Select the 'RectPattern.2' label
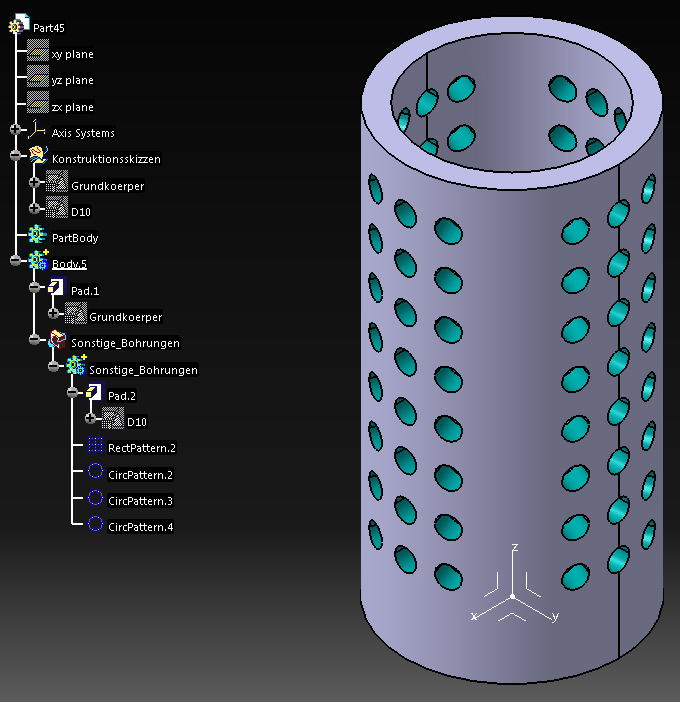The width and height of the screenshot is (680, 702). 142,448
